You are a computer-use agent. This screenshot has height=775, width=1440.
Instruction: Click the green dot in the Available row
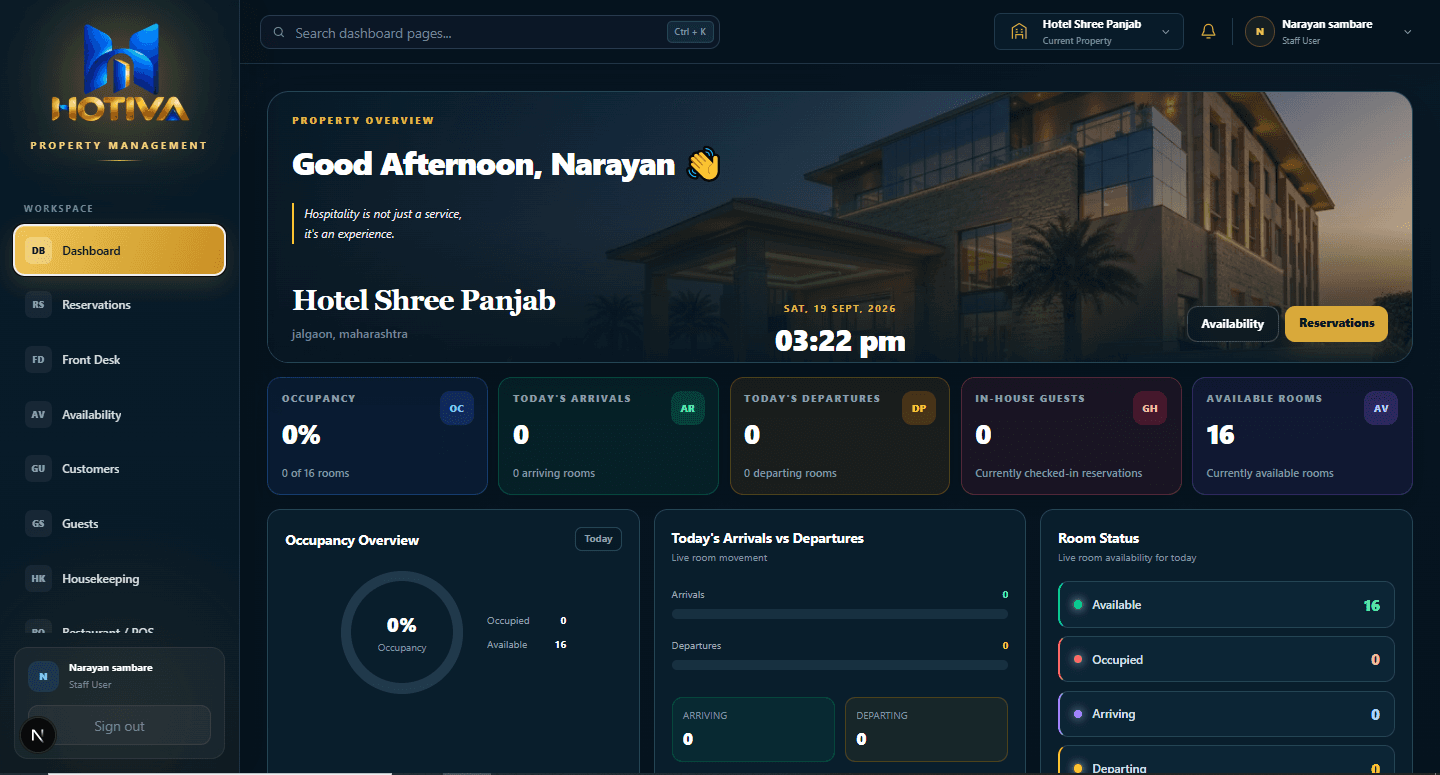1078,605
